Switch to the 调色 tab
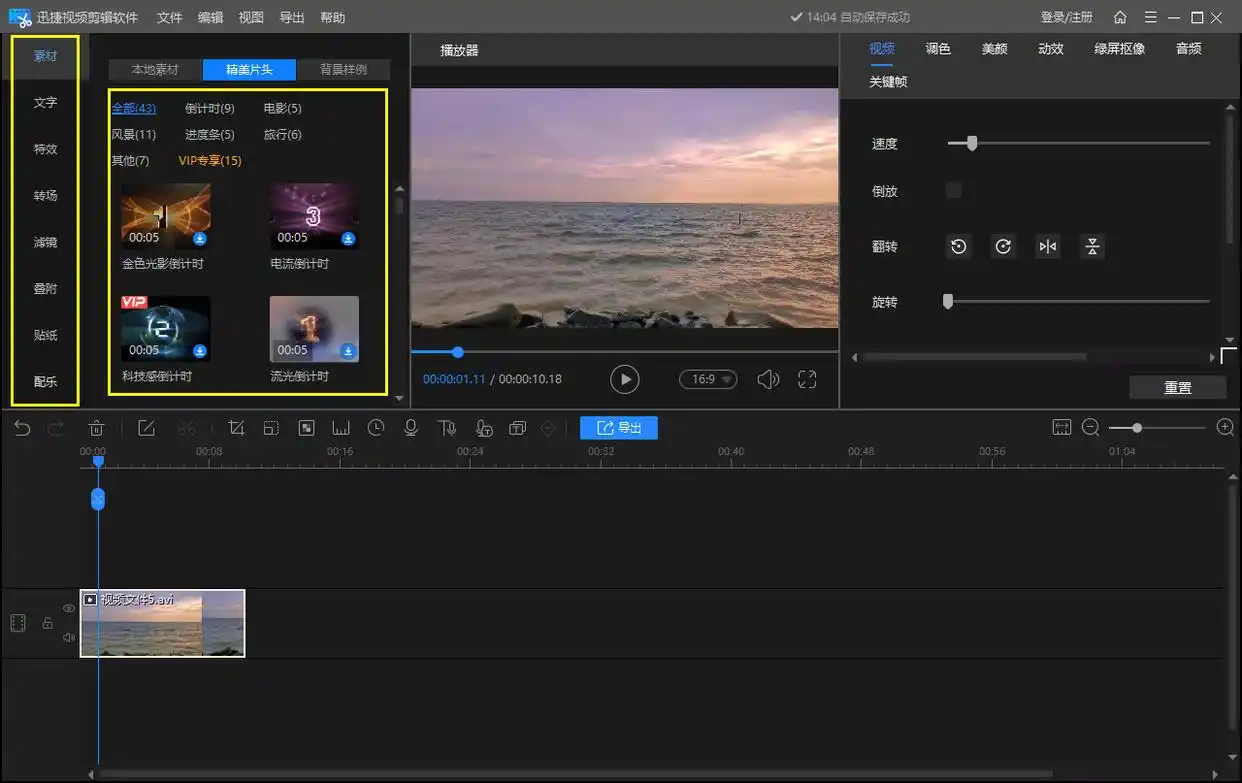The height and width of the screenshot is (783, 1242). coord(938,48)
